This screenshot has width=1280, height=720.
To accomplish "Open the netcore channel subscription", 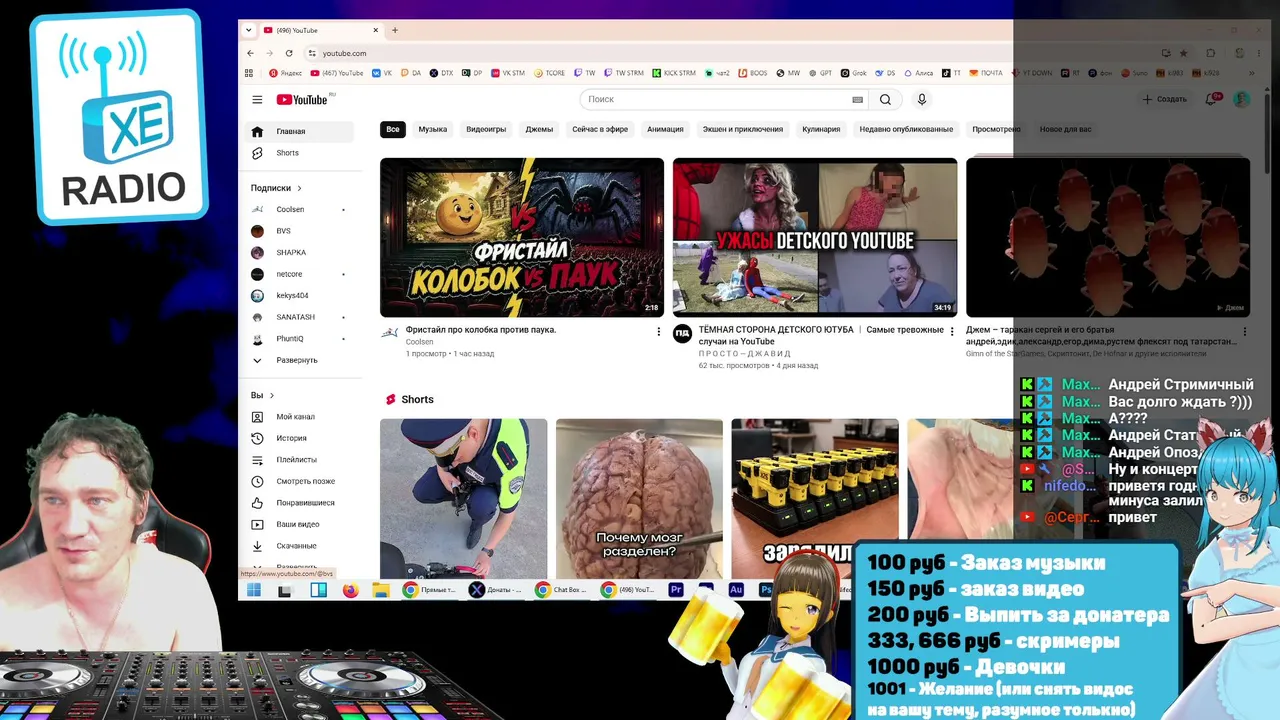I will coord(299,274).
